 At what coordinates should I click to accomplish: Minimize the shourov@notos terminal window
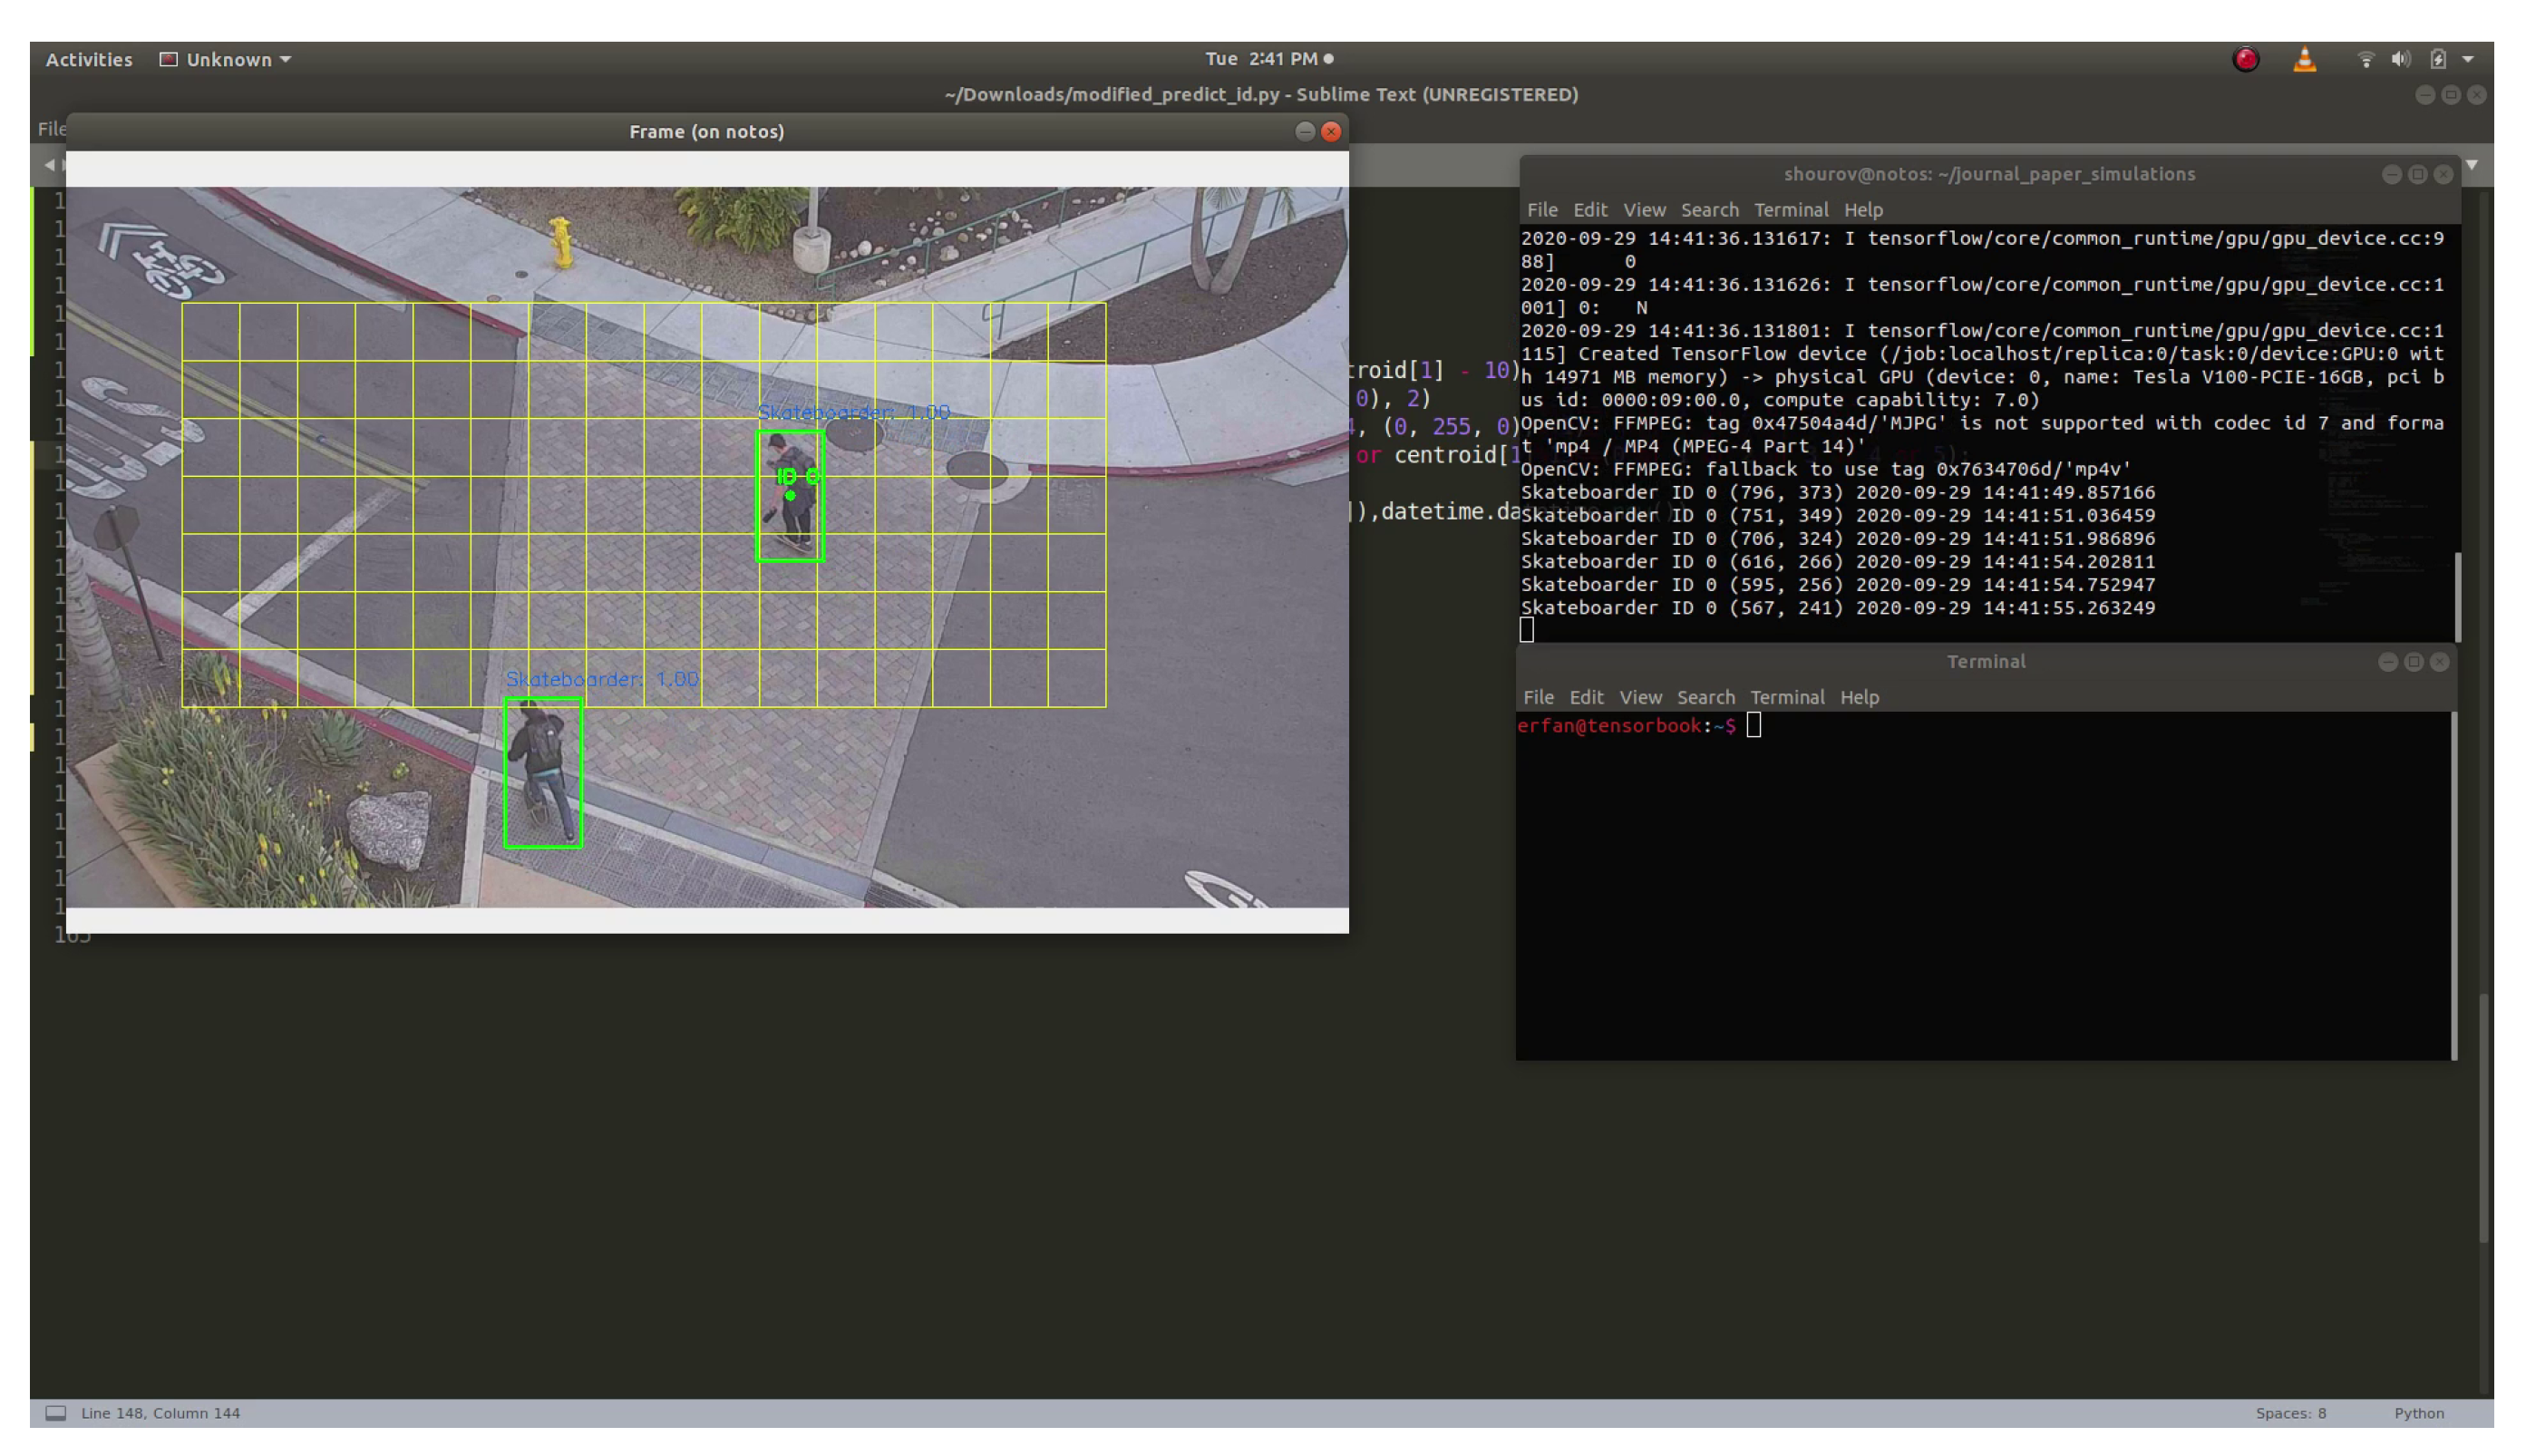(x=2390, y=175)
